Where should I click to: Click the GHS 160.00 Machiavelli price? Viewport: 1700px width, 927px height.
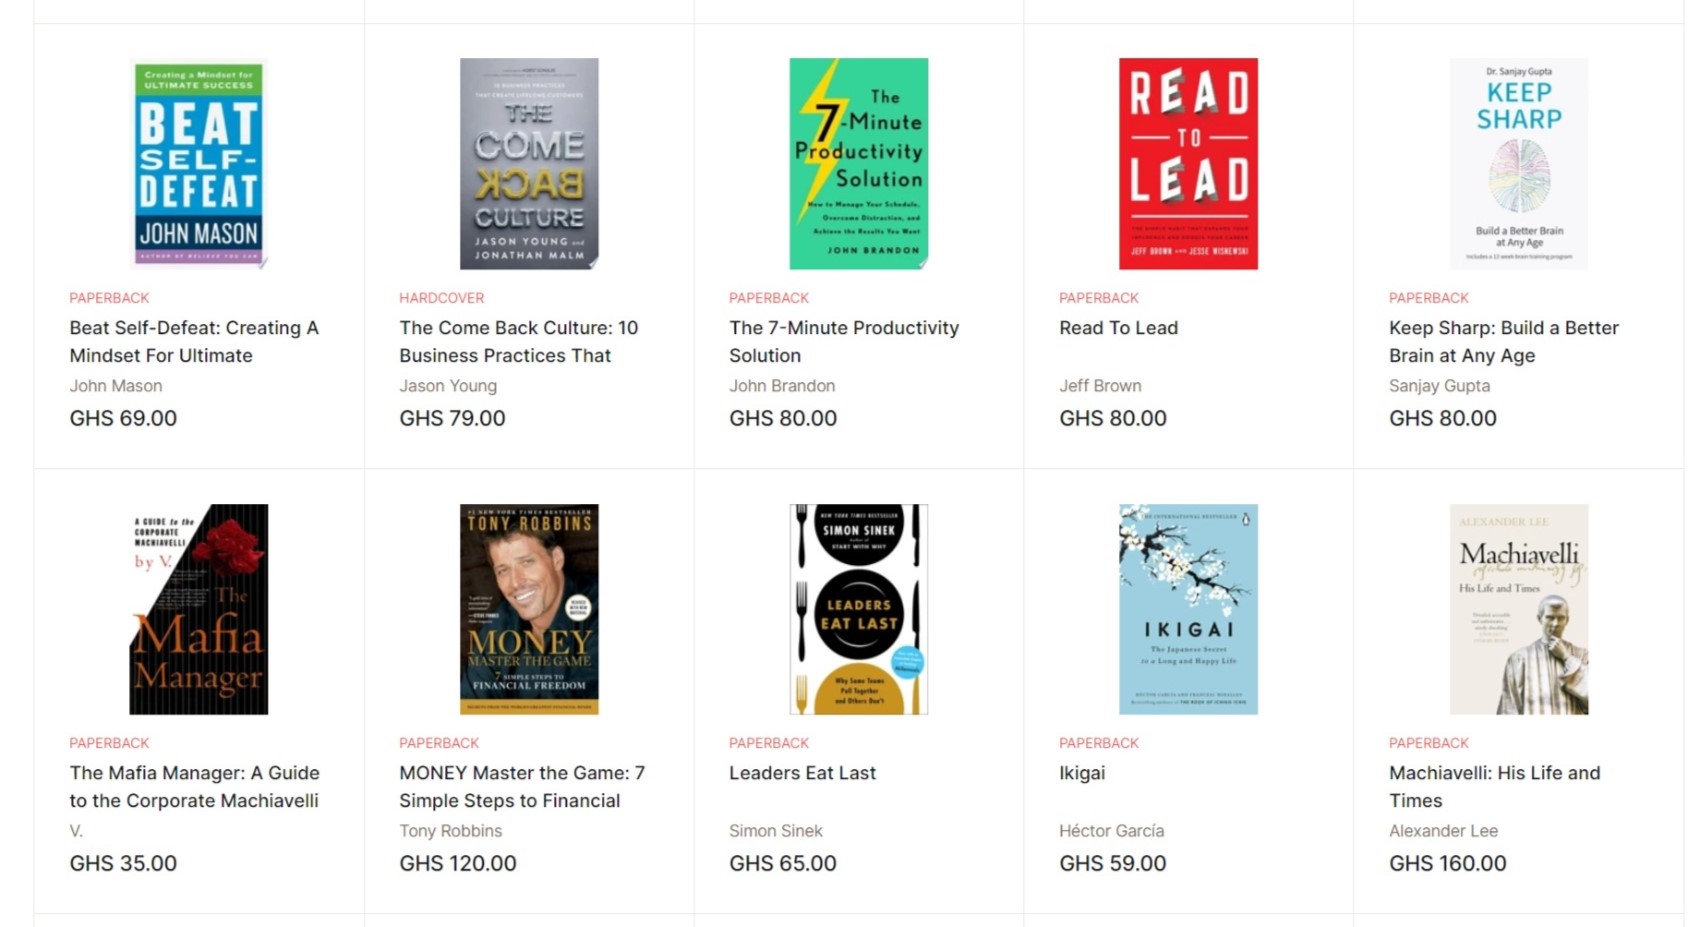(x=1447, y=863)
